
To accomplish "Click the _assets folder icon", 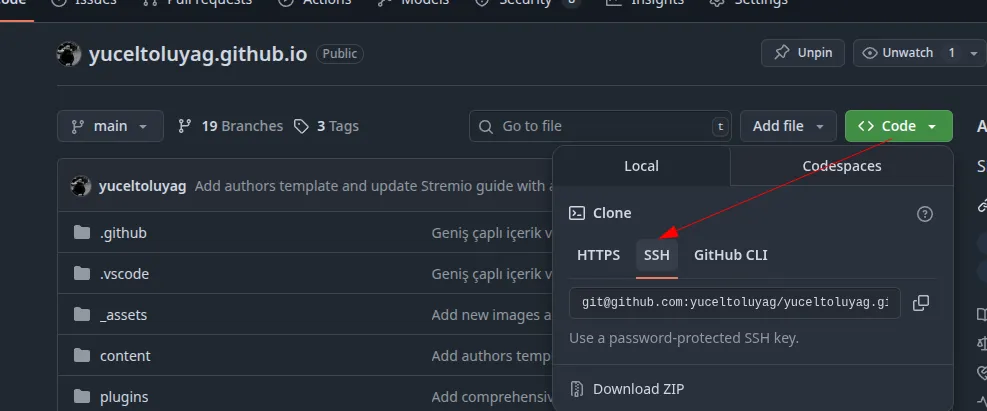I will pyautogui.click(x=82, y=315).
